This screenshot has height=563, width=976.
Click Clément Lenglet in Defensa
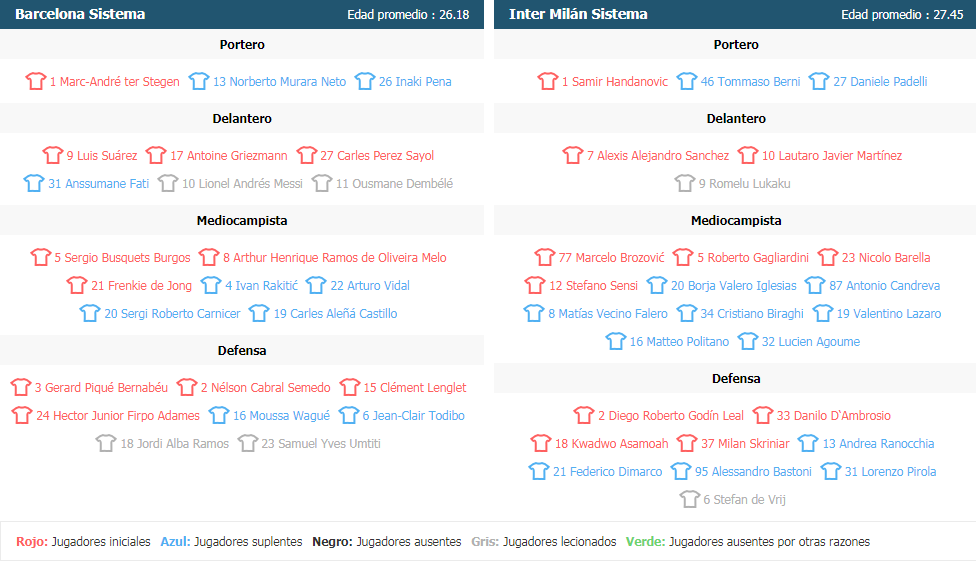click(415, 388)
